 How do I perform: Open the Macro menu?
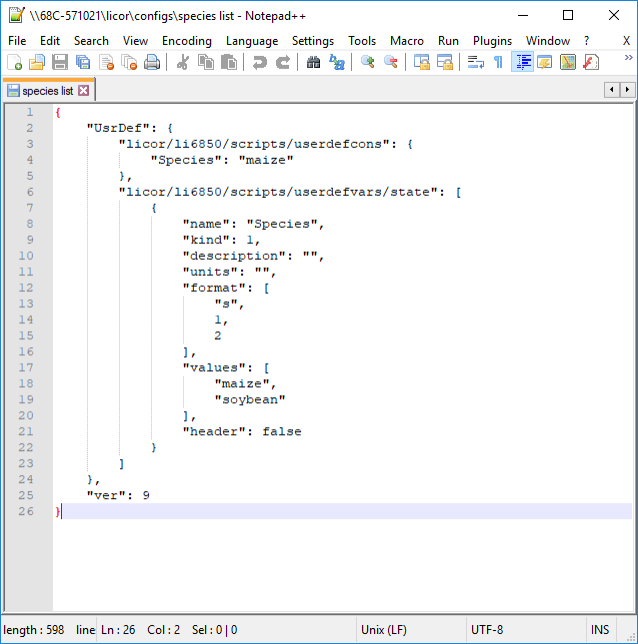[x=407, y=41]
